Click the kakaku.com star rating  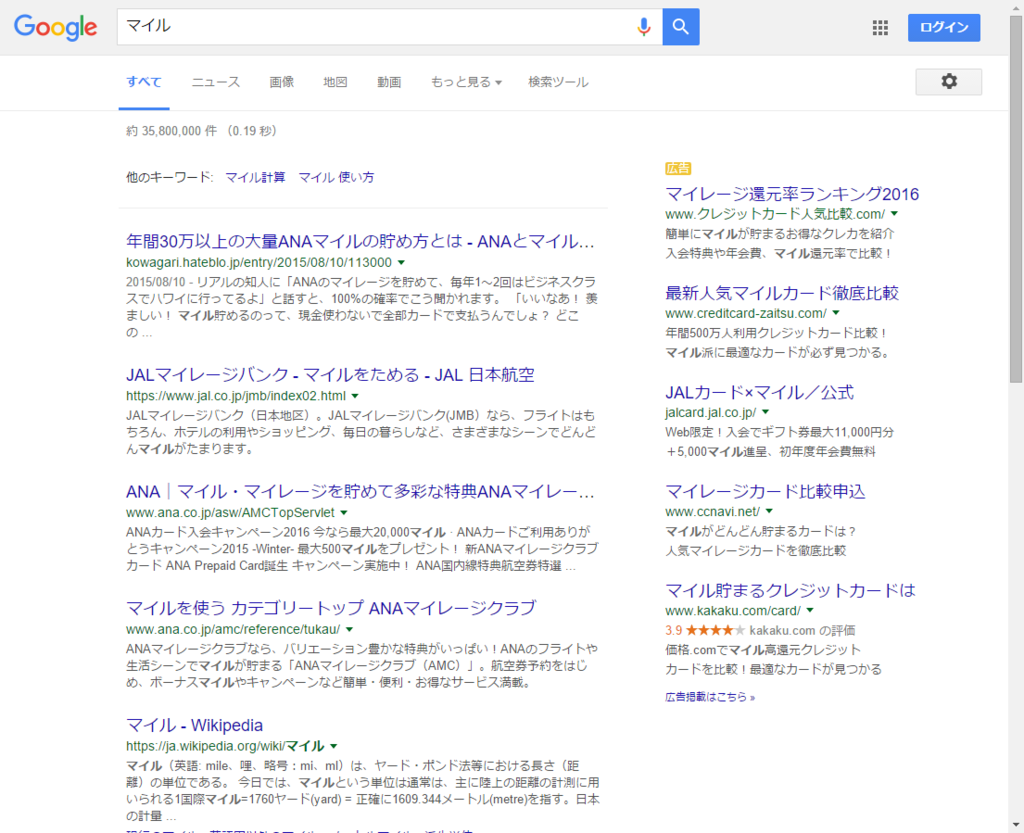pyautogui.click(x=715, y=631)
